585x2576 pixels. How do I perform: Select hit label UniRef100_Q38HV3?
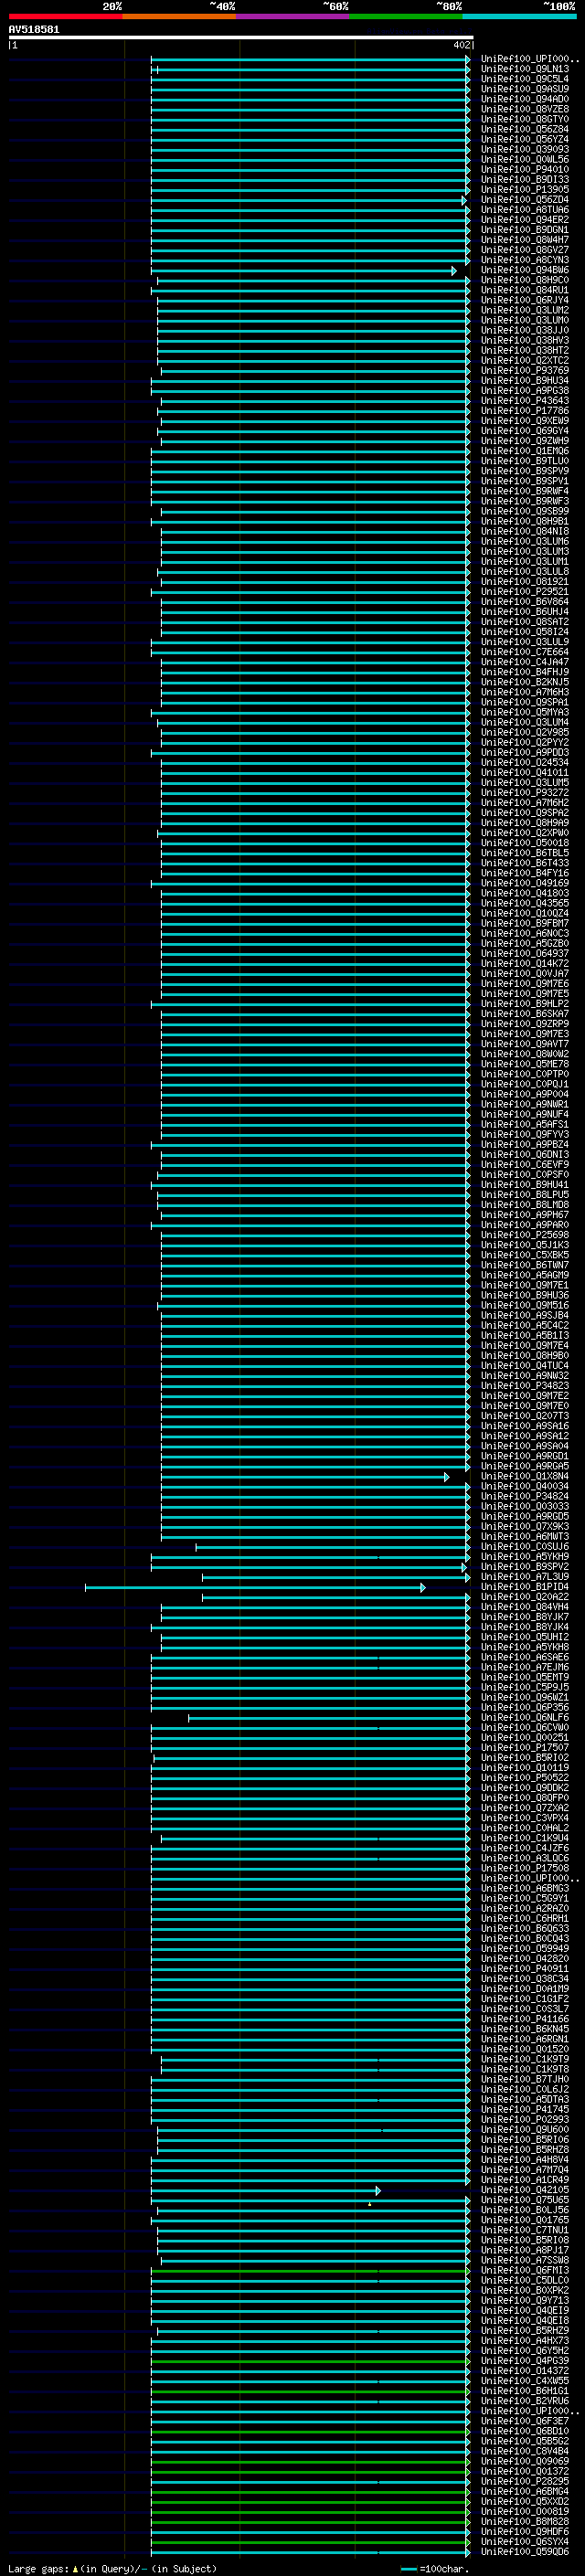[x=525, y=341]
